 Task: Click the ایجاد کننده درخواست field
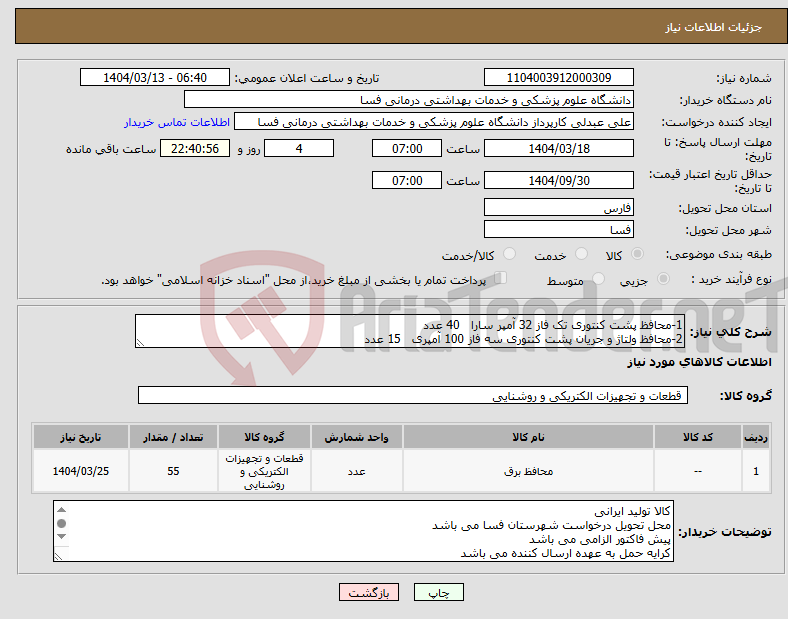(x=434, y=122)
